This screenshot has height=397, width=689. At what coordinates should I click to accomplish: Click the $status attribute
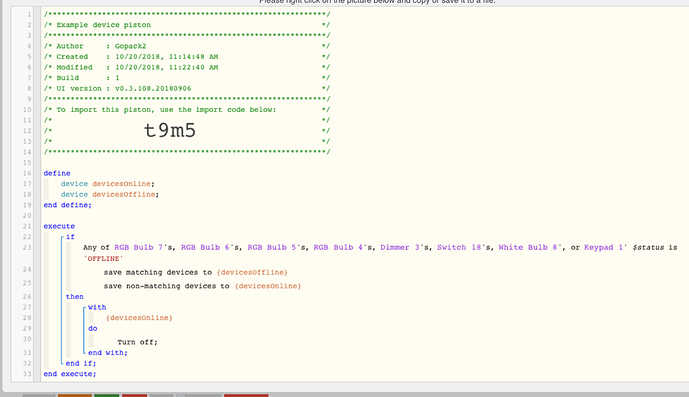[648, 248]
